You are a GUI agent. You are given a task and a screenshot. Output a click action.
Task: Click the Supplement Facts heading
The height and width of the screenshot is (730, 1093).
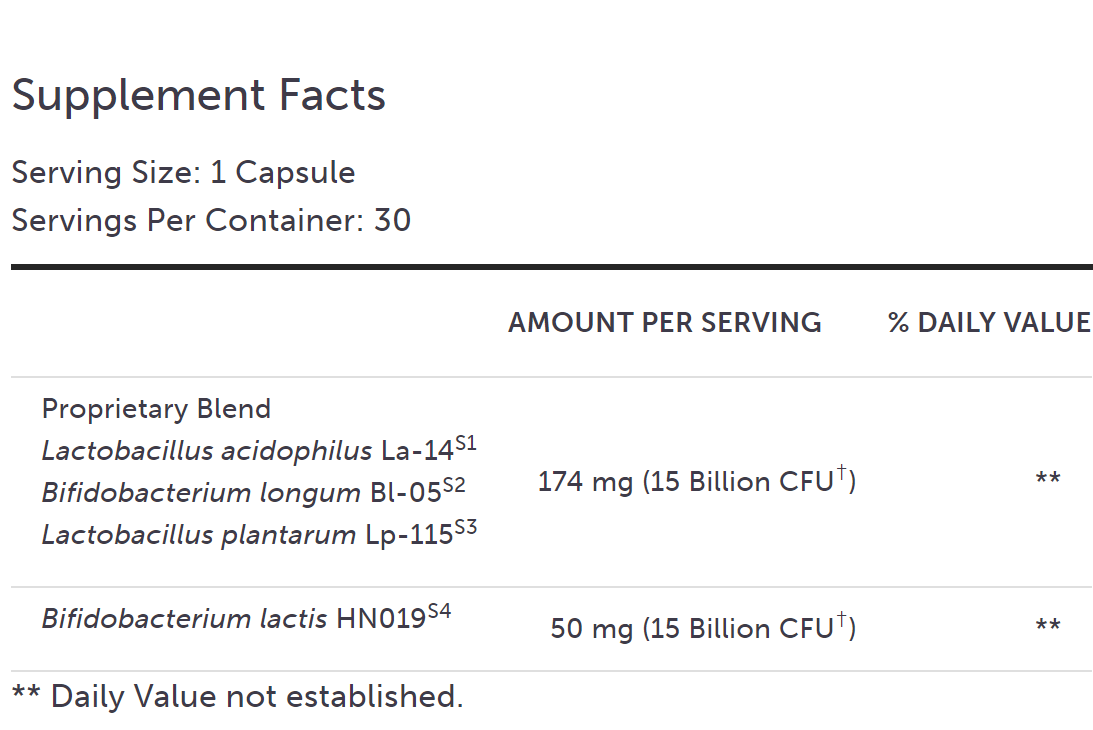click(198, 96)
